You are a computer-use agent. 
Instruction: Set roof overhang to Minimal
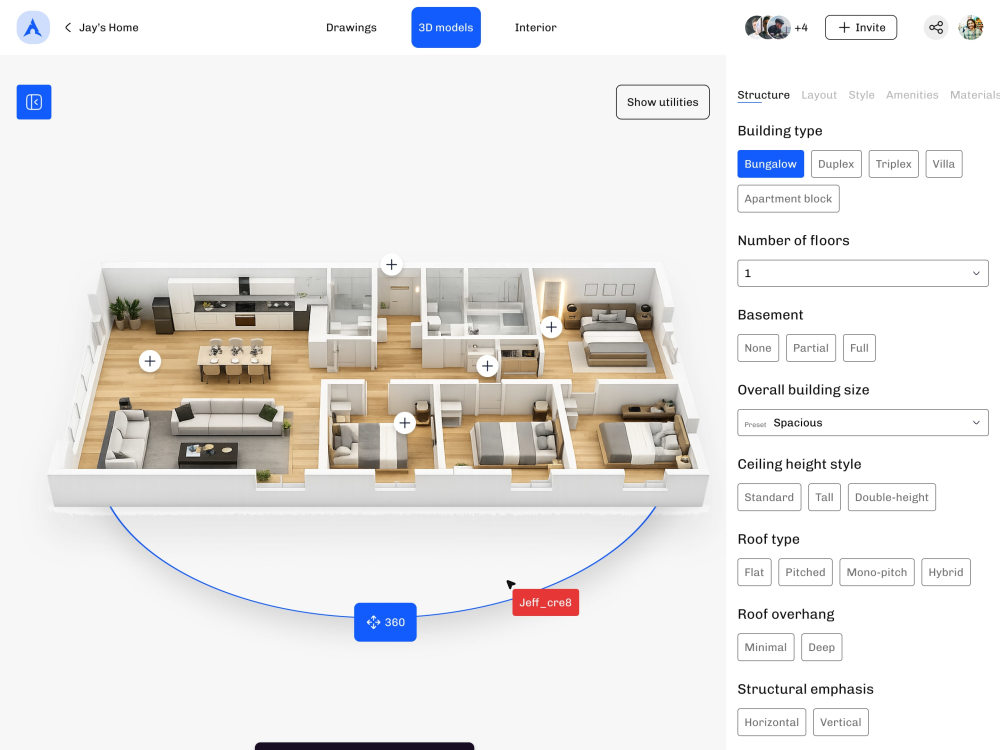pyautogui.click(x=766, y=647)
